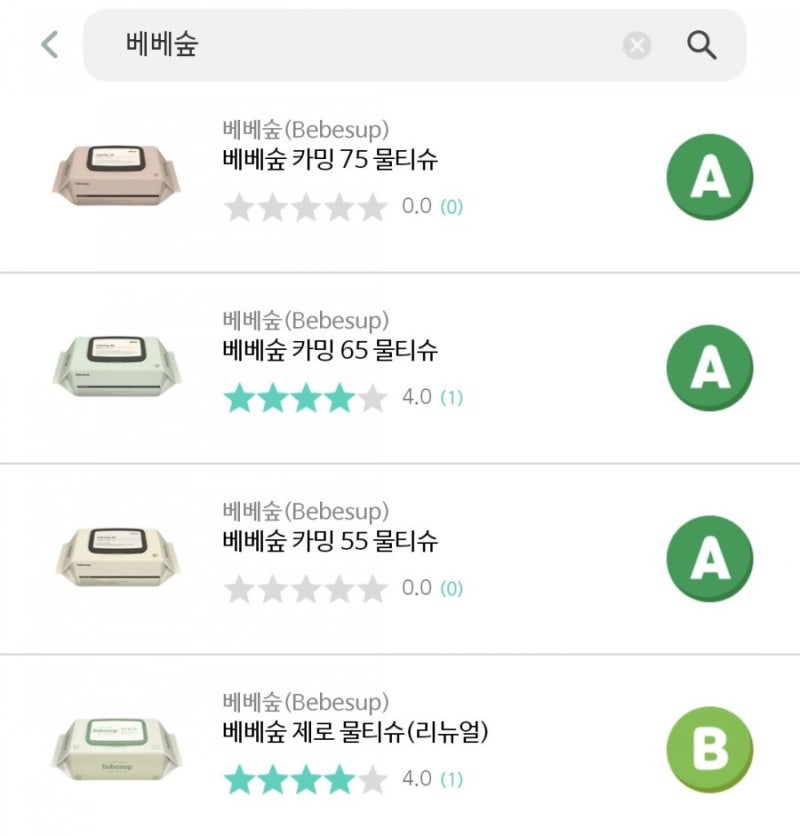The image size is (800, 836).
Task: Select the 제로 물티슈 product thumbnail
Action: [116, 749]
